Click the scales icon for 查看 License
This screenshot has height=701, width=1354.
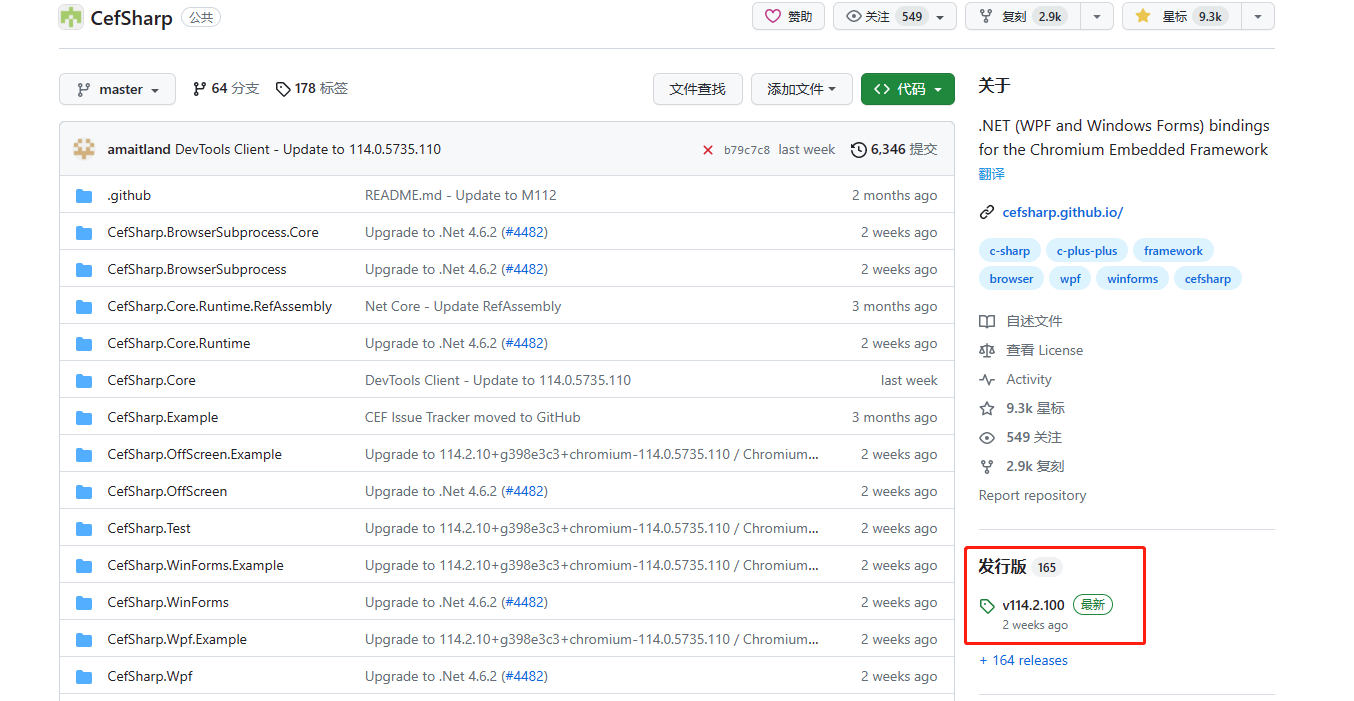(x=987, y=351)
